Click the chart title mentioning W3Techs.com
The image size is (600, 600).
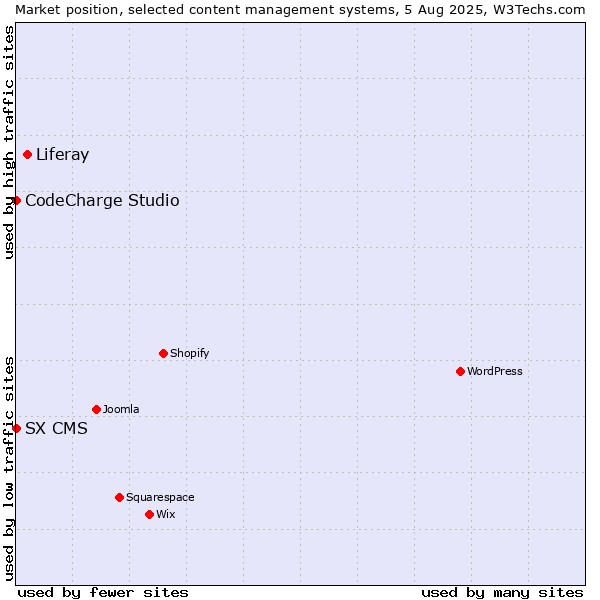click(300, 10)
